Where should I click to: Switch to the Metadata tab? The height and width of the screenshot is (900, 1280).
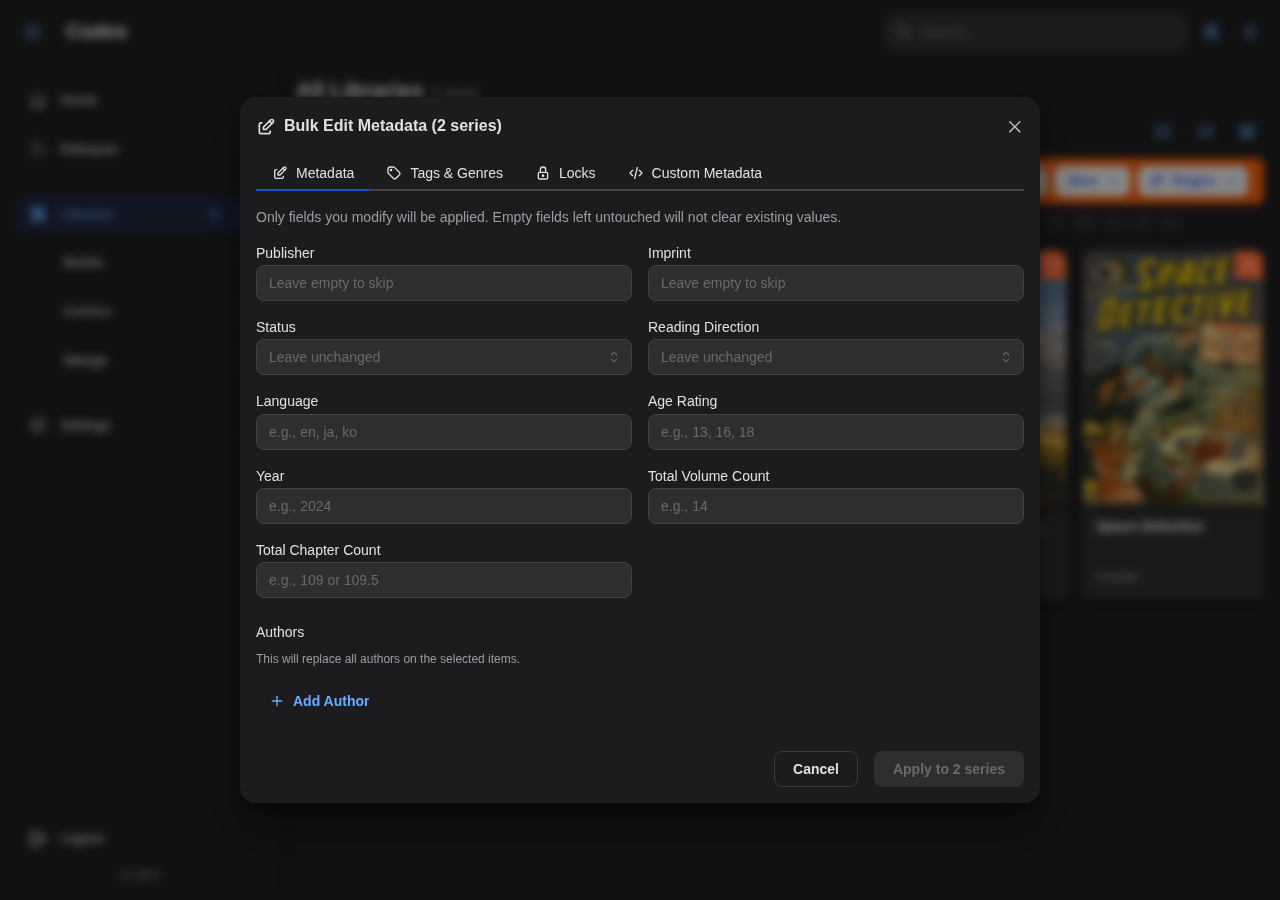(313, 173)
